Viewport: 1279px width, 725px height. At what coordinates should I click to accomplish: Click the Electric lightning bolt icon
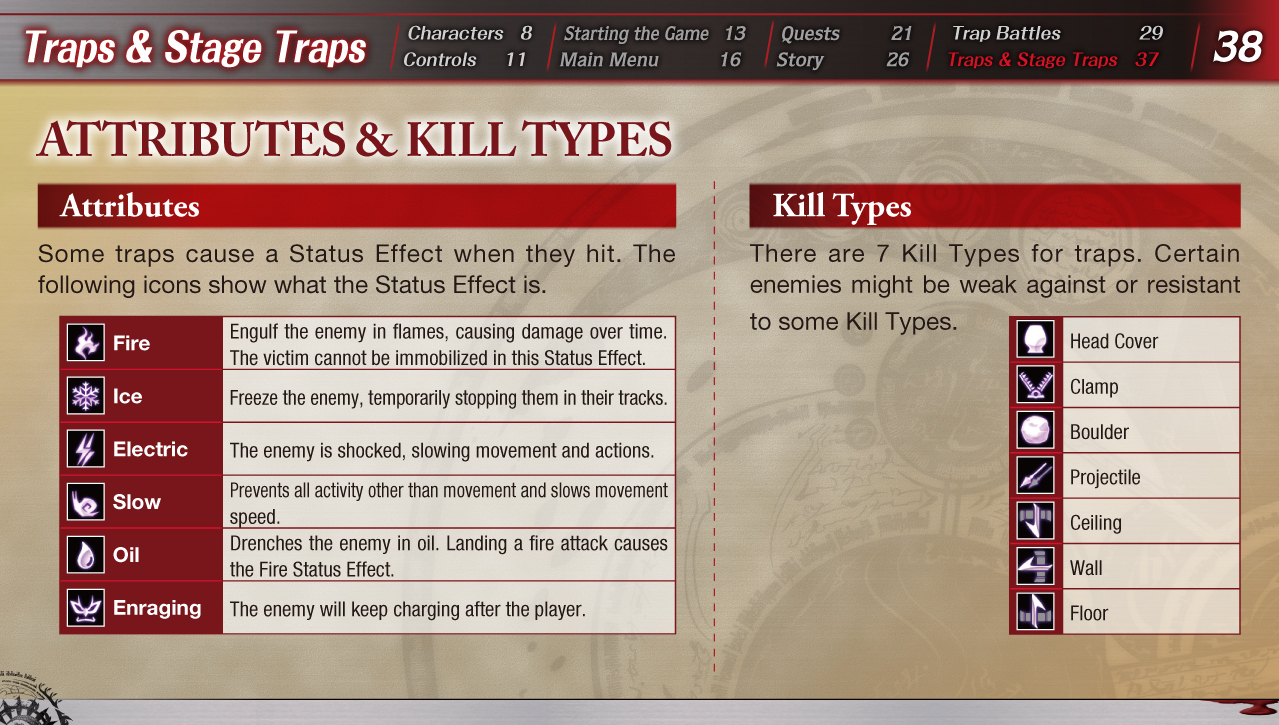coord(85,449)
